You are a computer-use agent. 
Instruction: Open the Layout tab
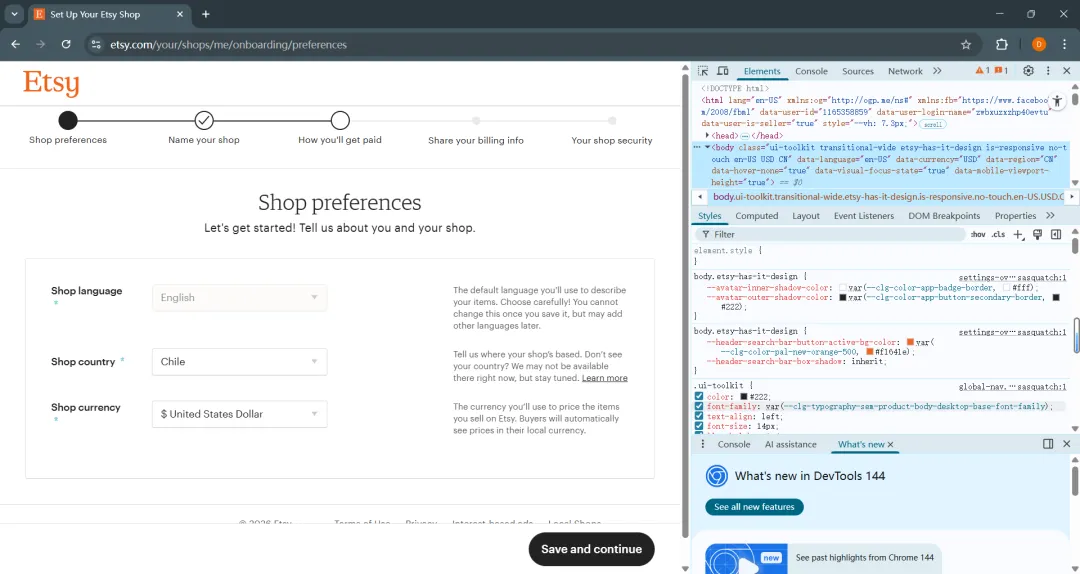pos(806,216)
